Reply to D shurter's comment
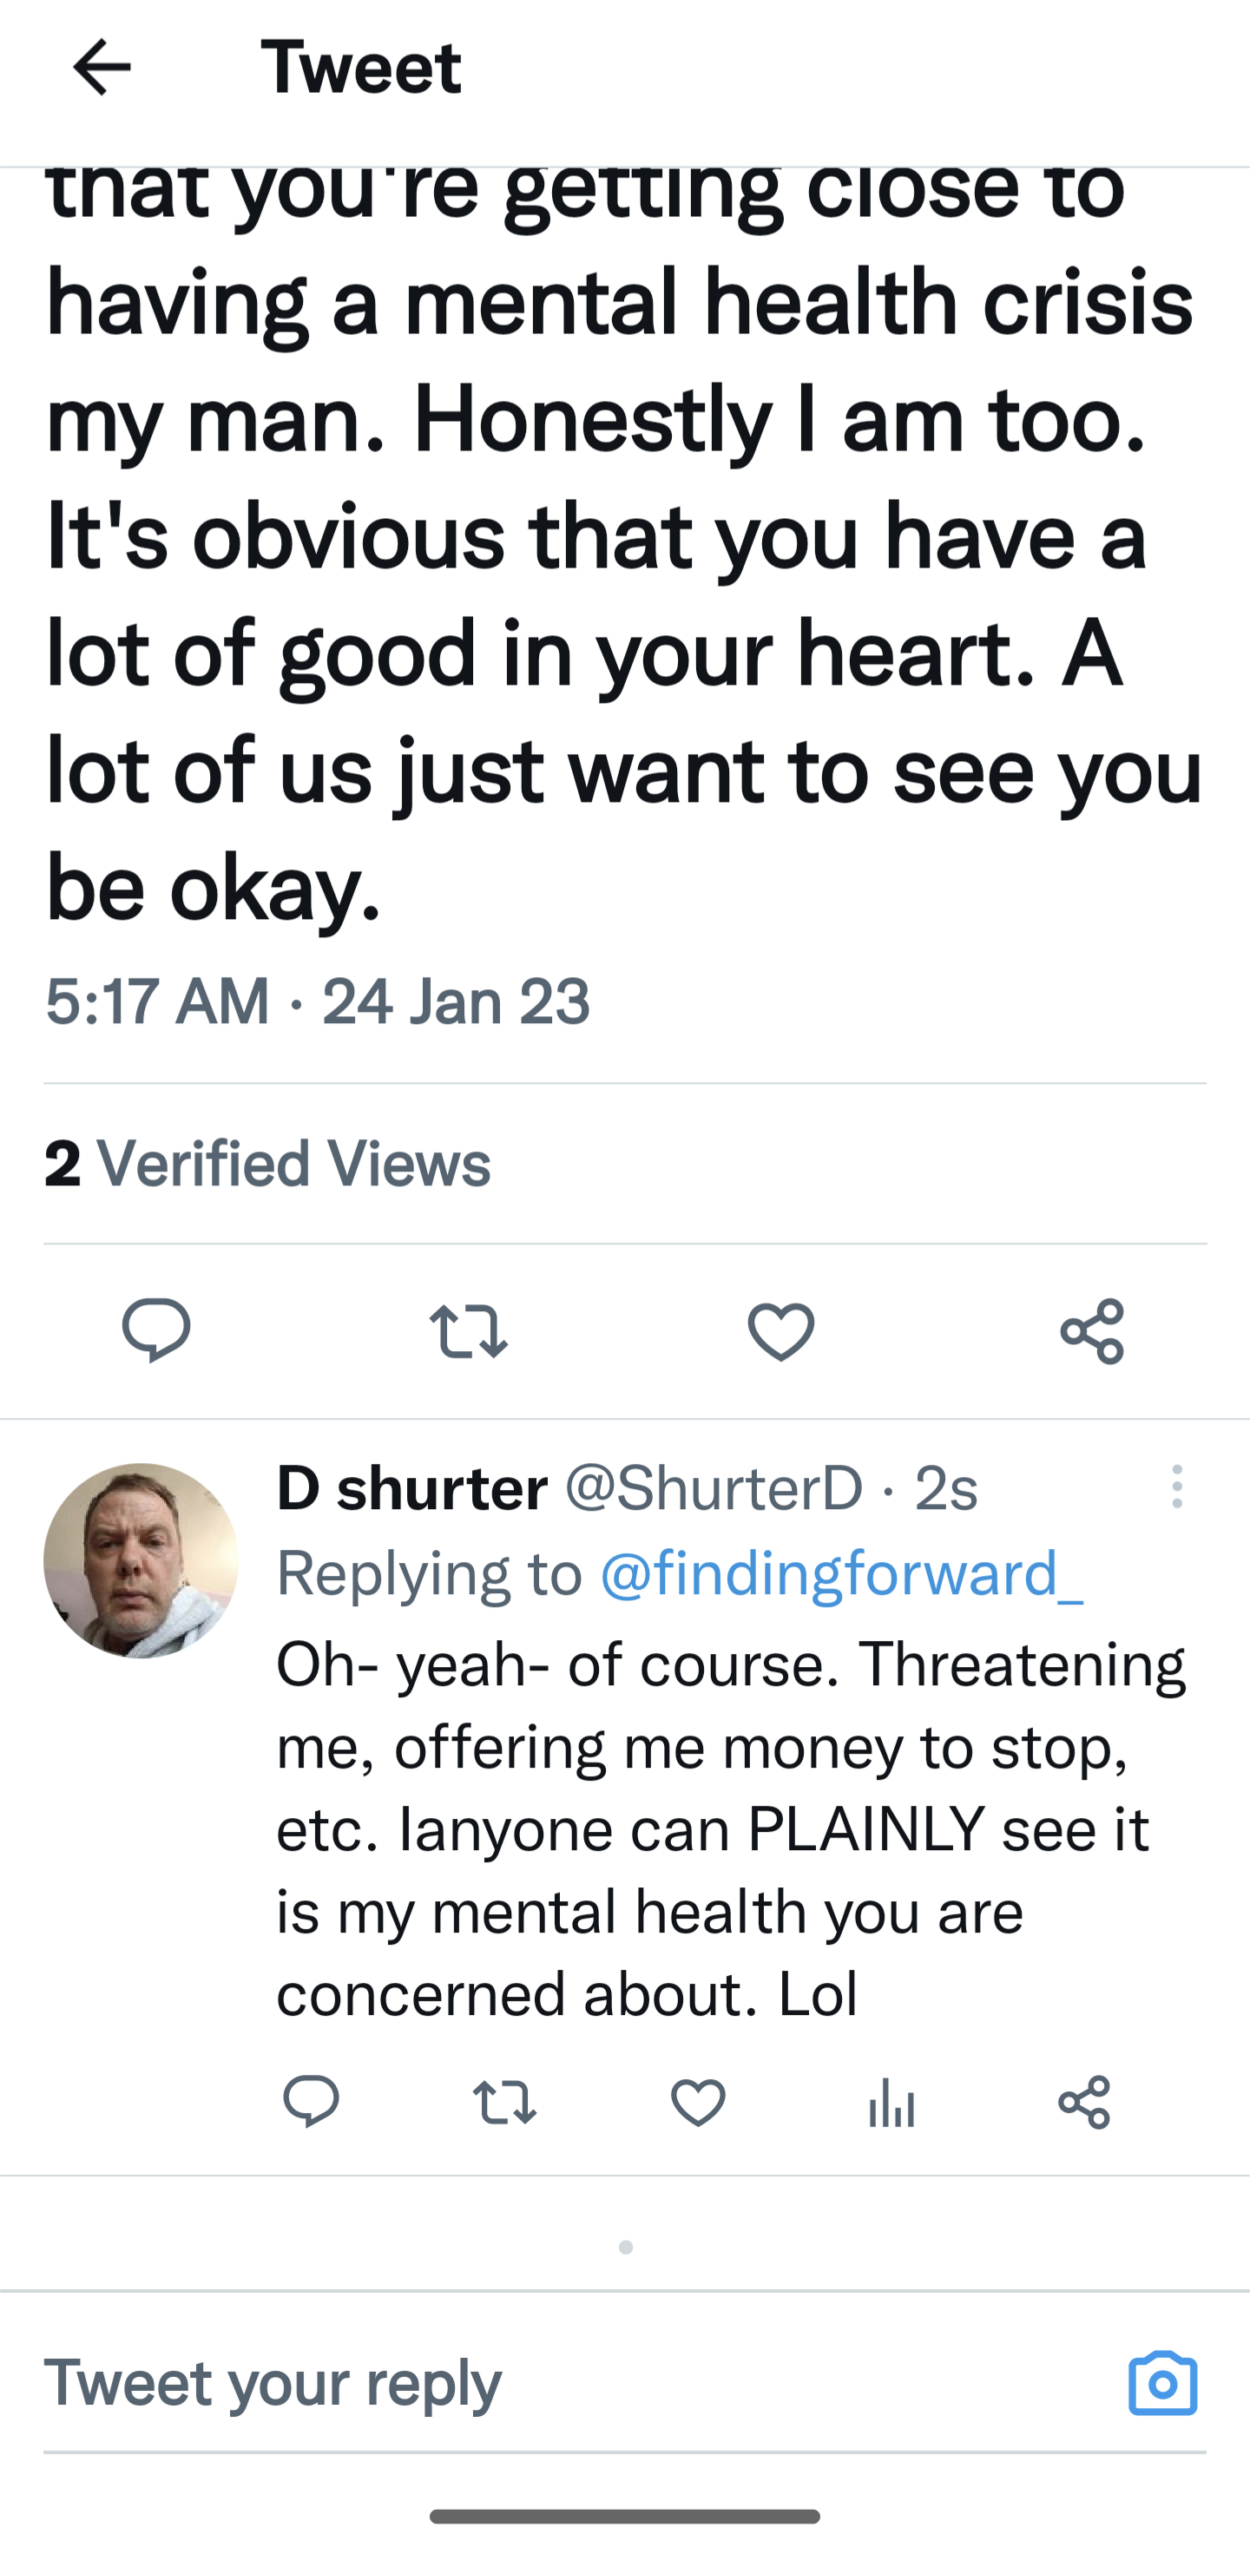The height and width of the screenshot is (2560, 1250). tap(311, 2100)
